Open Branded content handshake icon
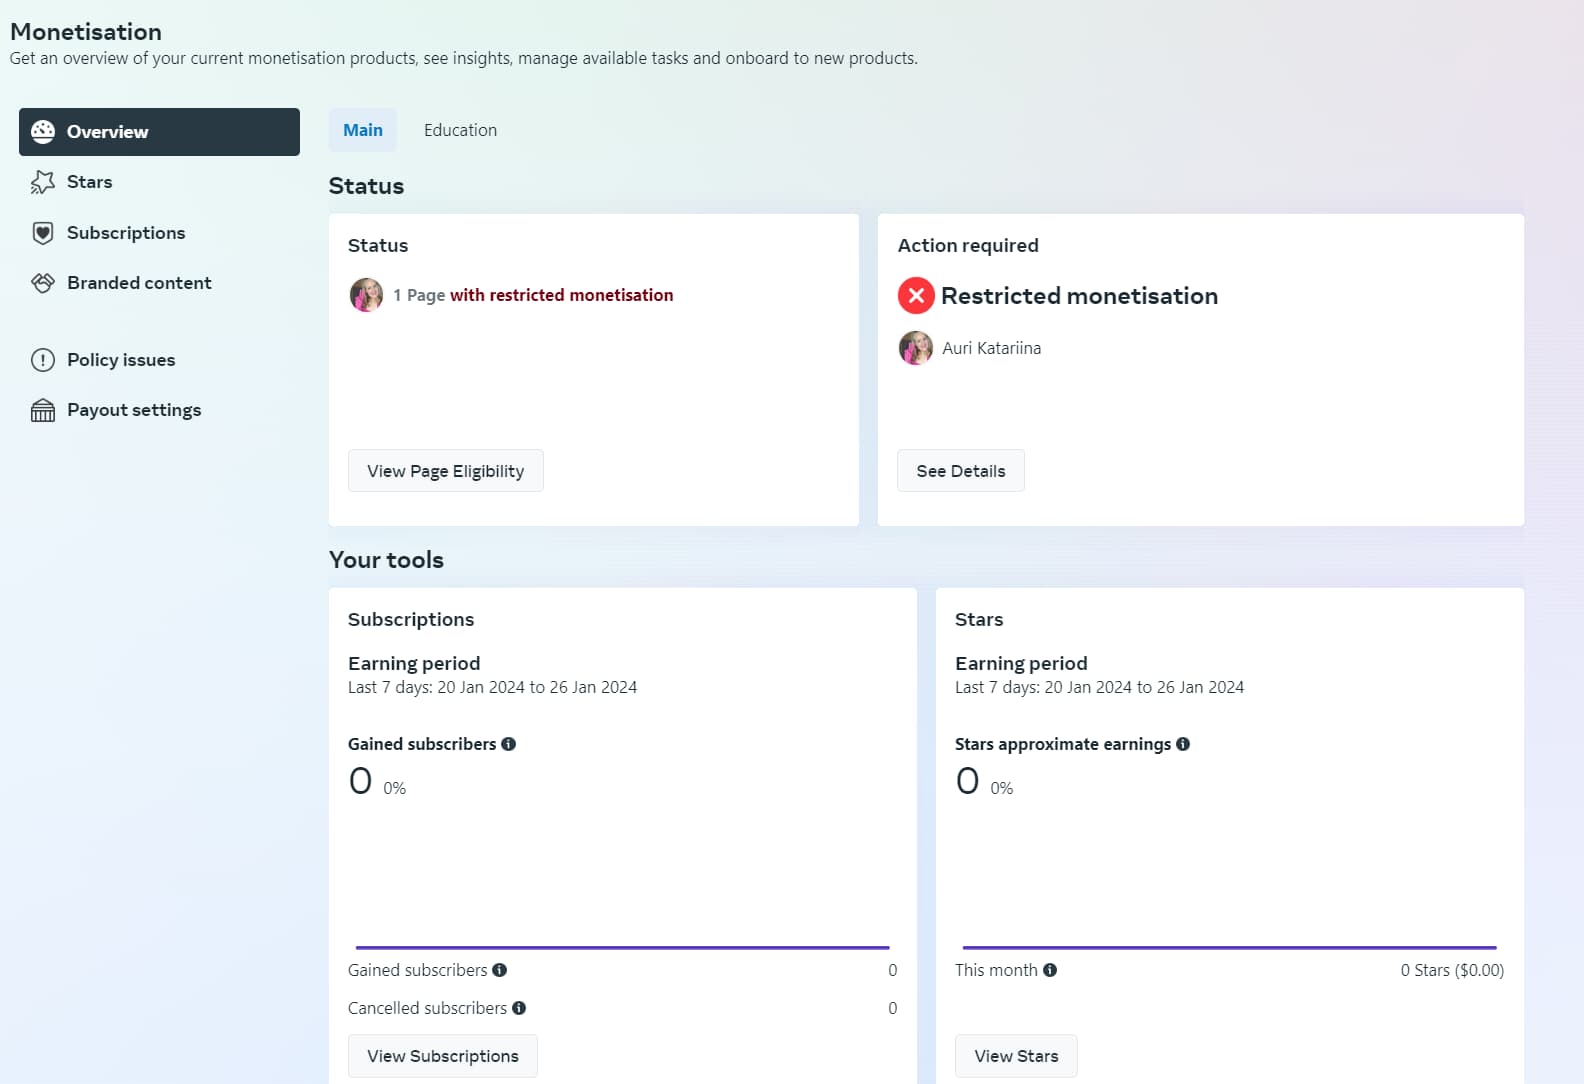 click(x=42, y=283)
